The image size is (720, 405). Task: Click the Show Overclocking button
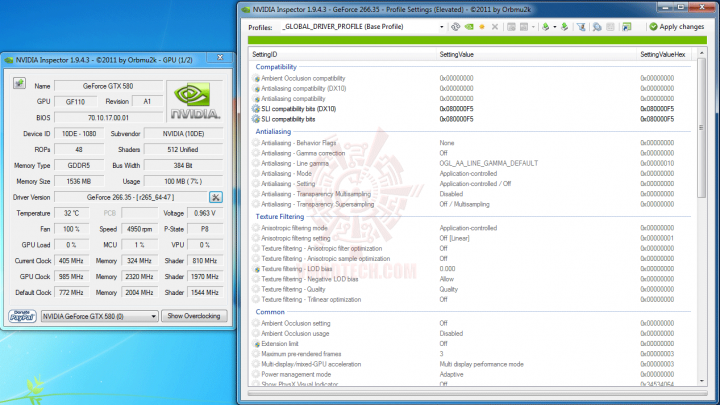pyautogui.click(x=194, y=316)
